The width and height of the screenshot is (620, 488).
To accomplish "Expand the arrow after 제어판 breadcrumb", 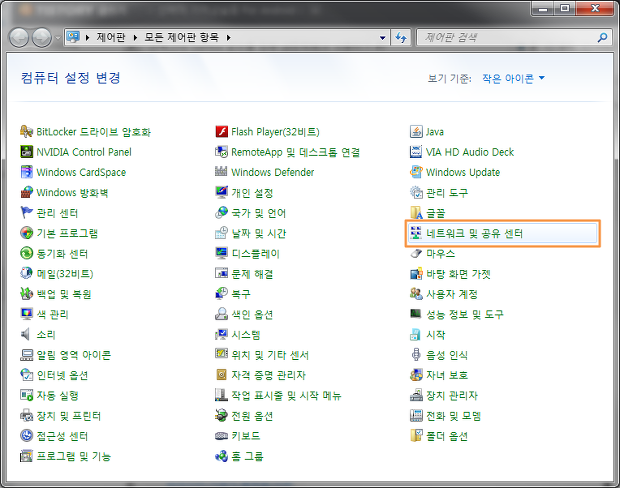I will [135, 38].
